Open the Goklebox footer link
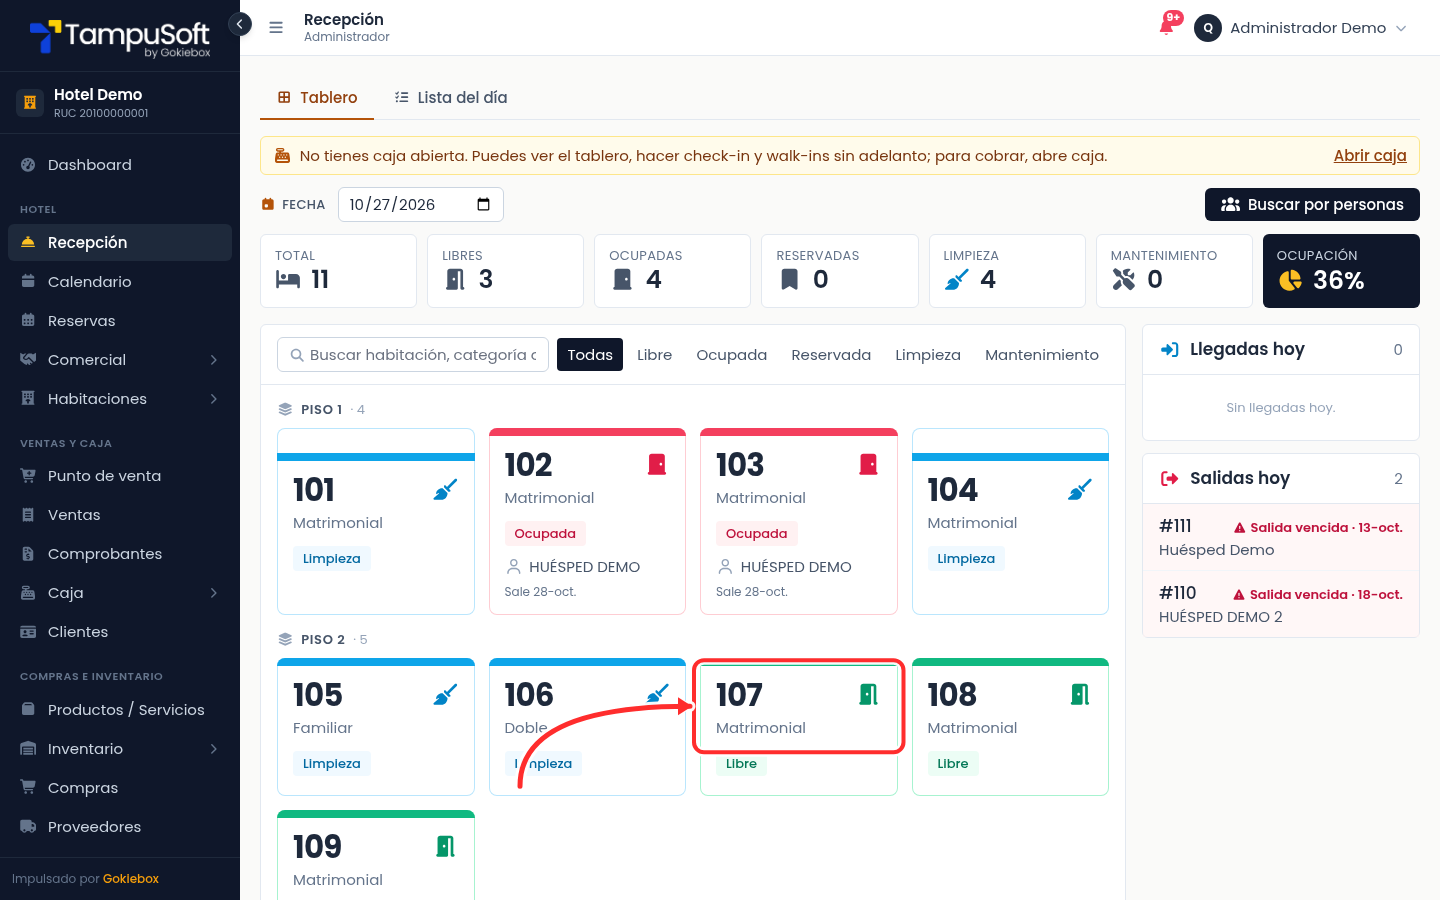Viewport: 1440px width, 900px height. (x=131, y=879)
